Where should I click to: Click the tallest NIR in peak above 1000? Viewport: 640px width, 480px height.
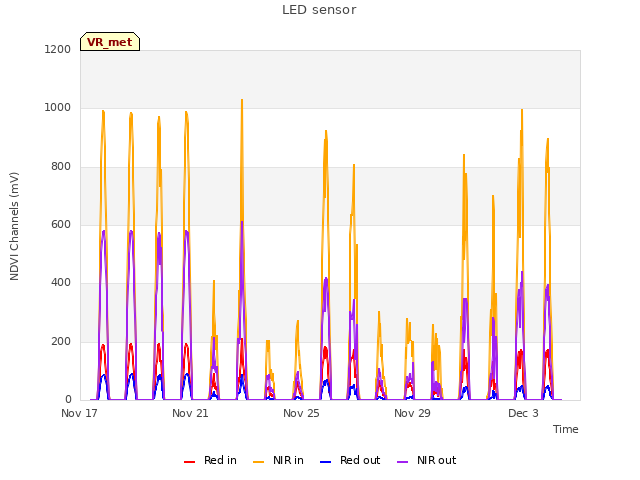click(242, 100)
